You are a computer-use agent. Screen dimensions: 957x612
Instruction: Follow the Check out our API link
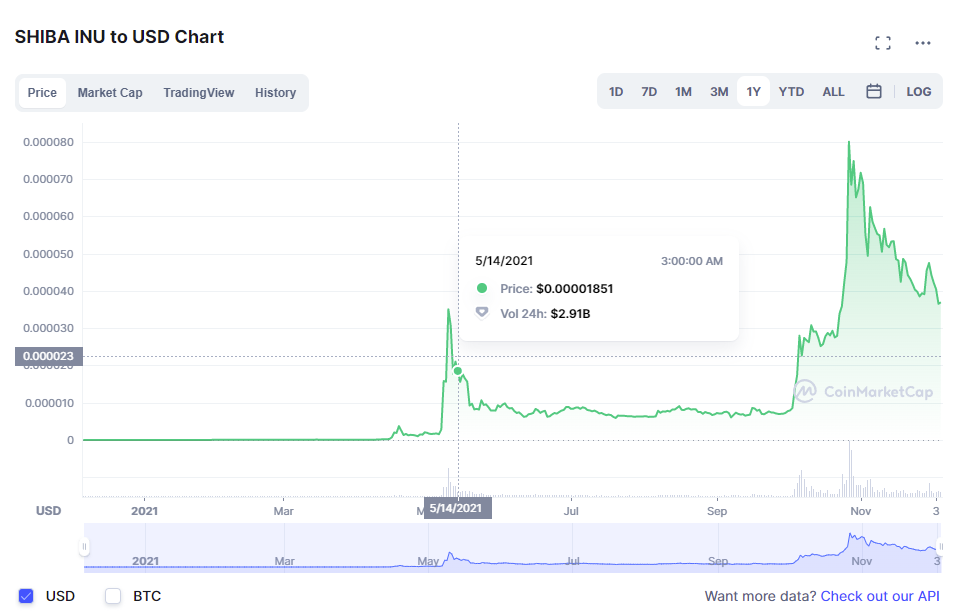[x=879, y=596]
